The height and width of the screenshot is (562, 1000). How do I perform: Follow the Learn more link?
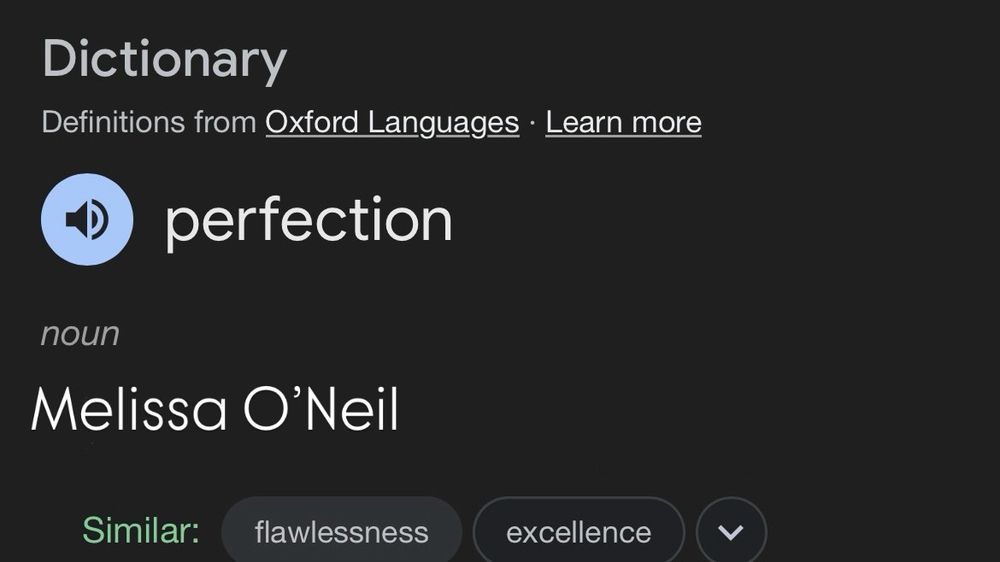(623, 122)
